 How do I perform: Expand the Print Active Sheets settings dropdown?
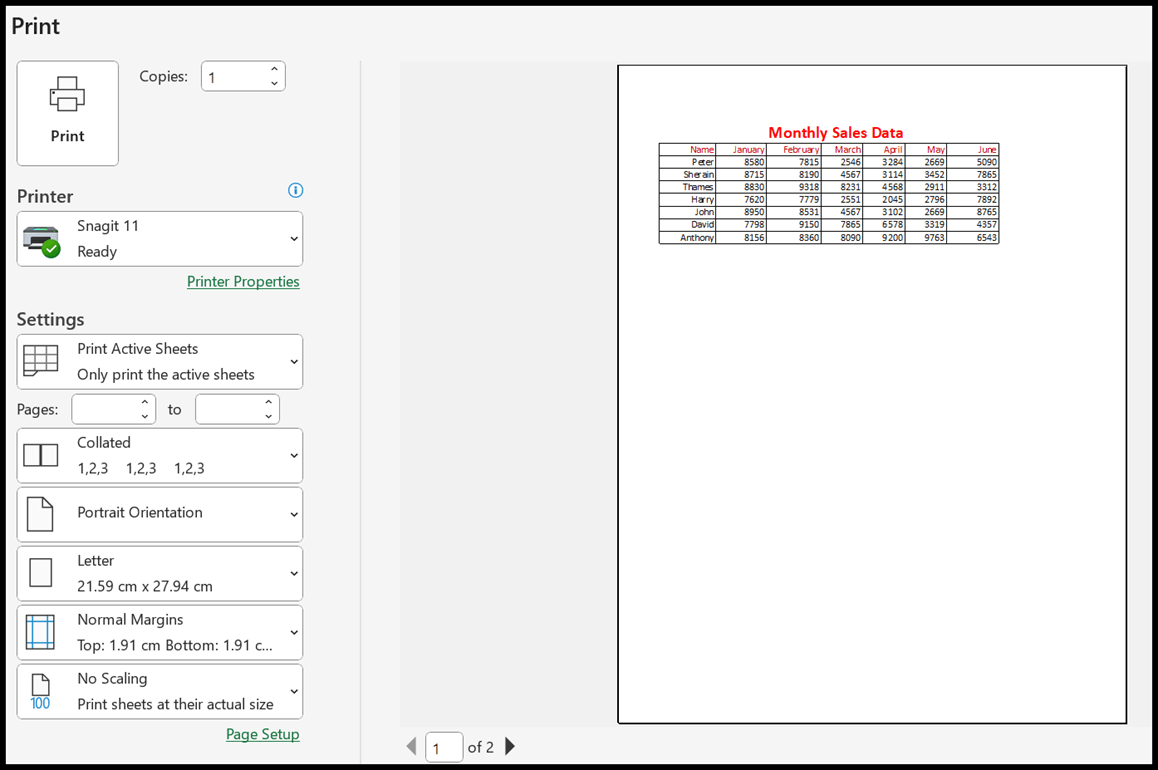tap(293, 361)
